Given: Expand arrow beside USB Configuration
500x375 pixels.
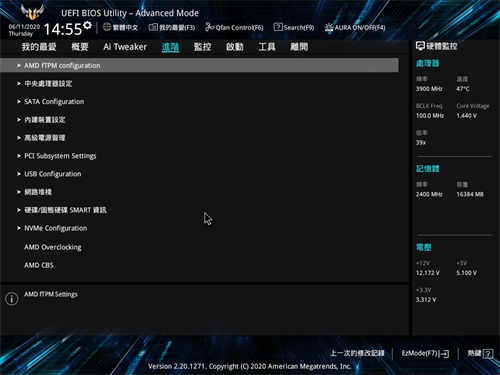Looking at the screenshot, I should (19, 174).
